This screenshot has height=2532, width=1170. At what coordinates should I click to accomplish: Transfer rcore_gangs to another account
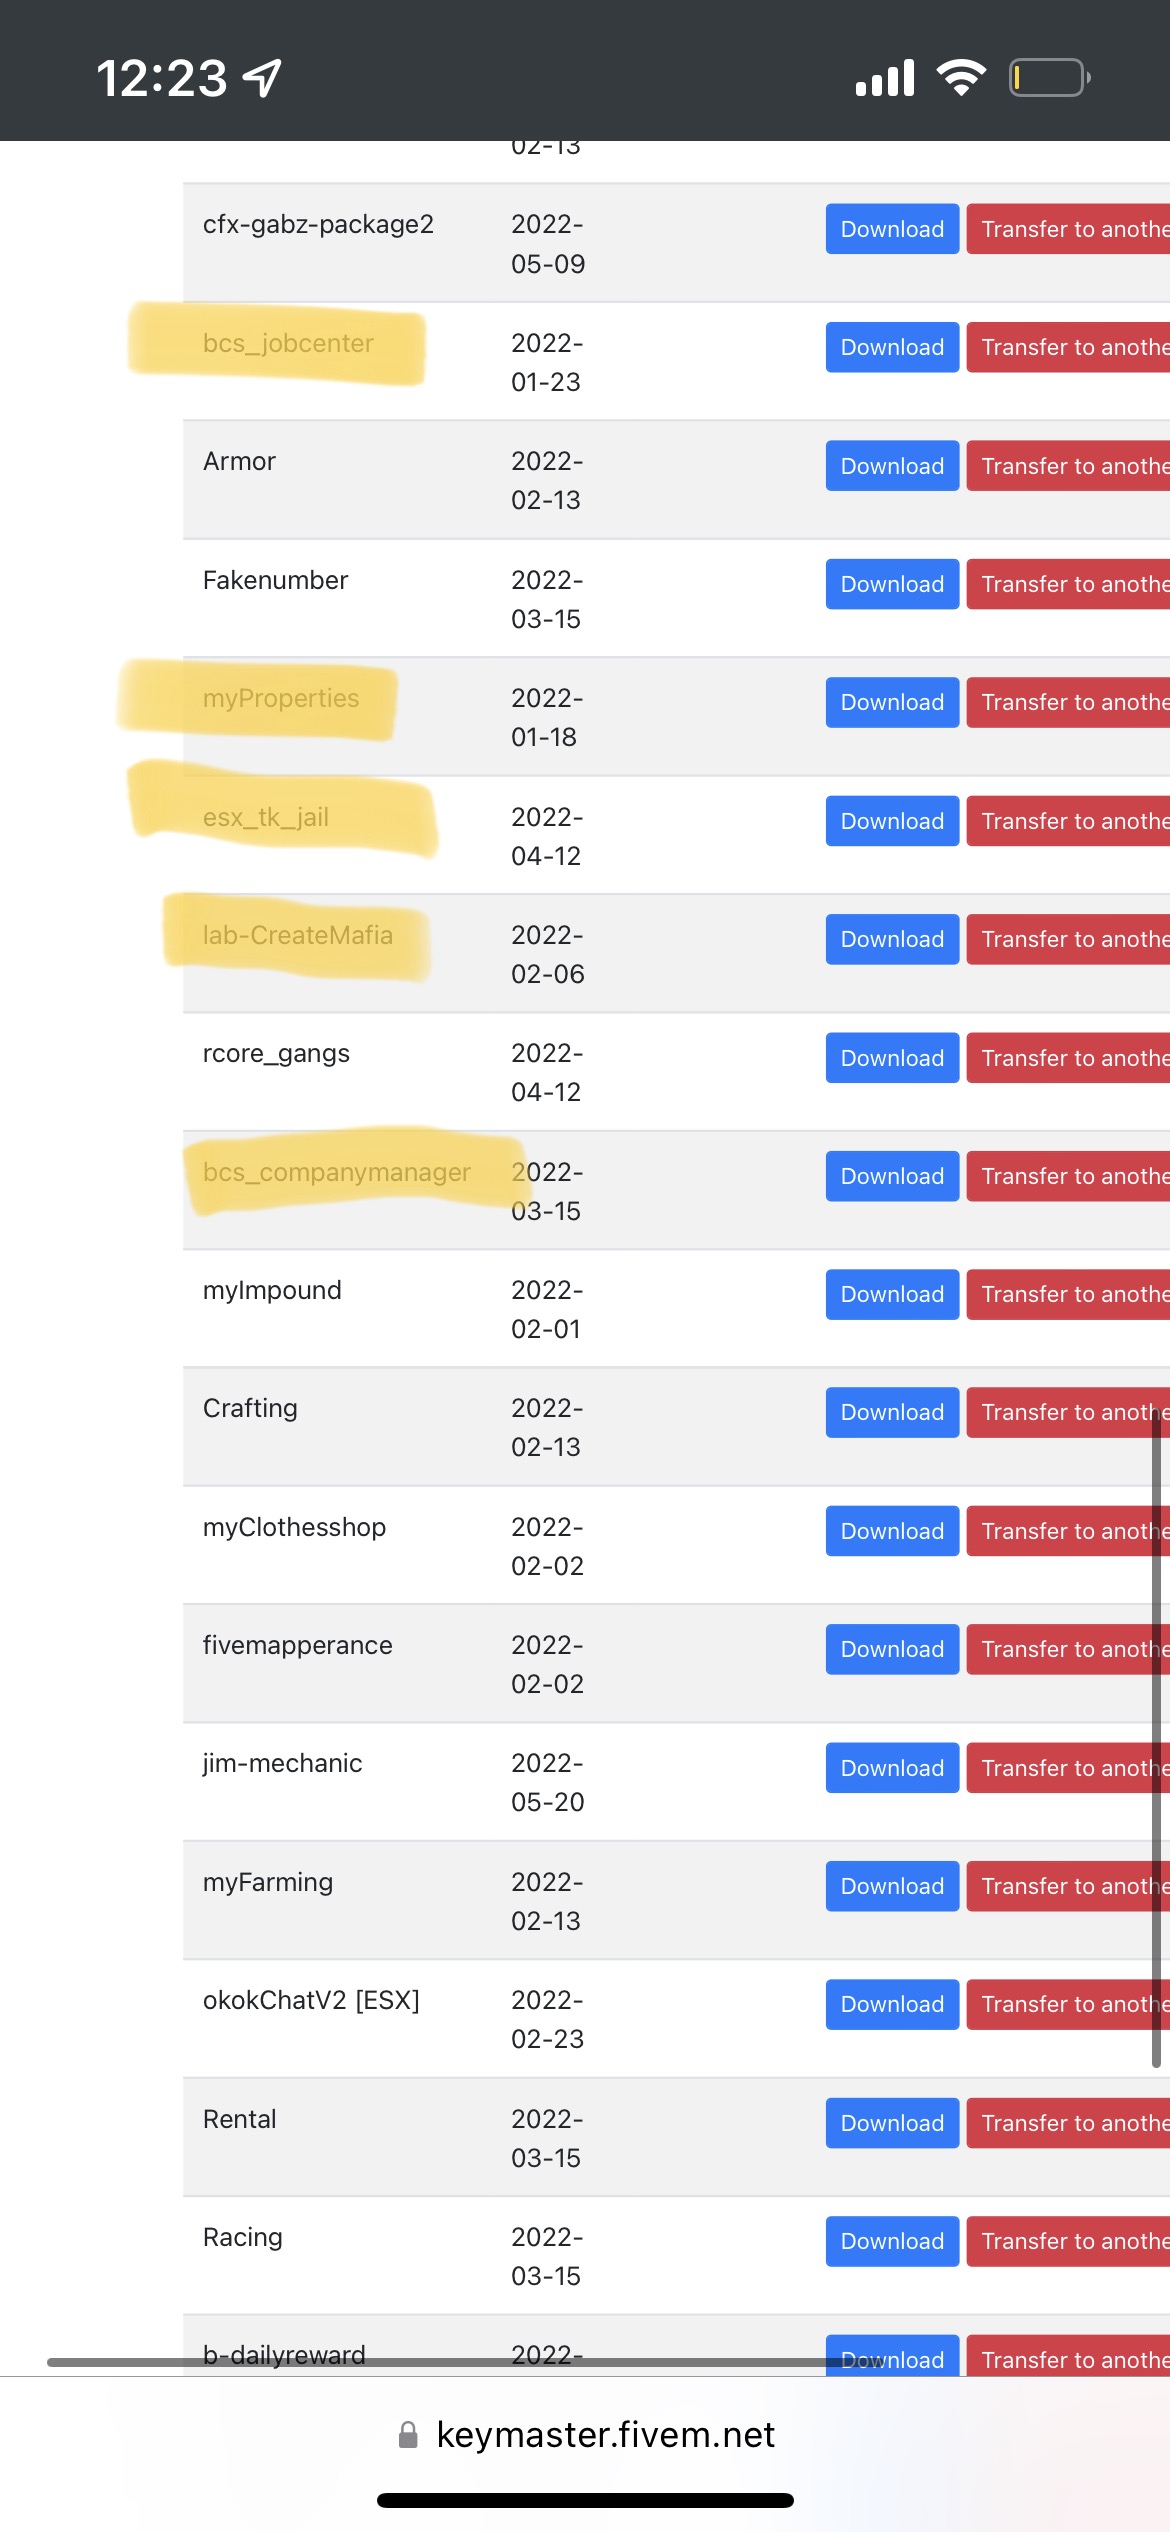pos(1068,1058)
